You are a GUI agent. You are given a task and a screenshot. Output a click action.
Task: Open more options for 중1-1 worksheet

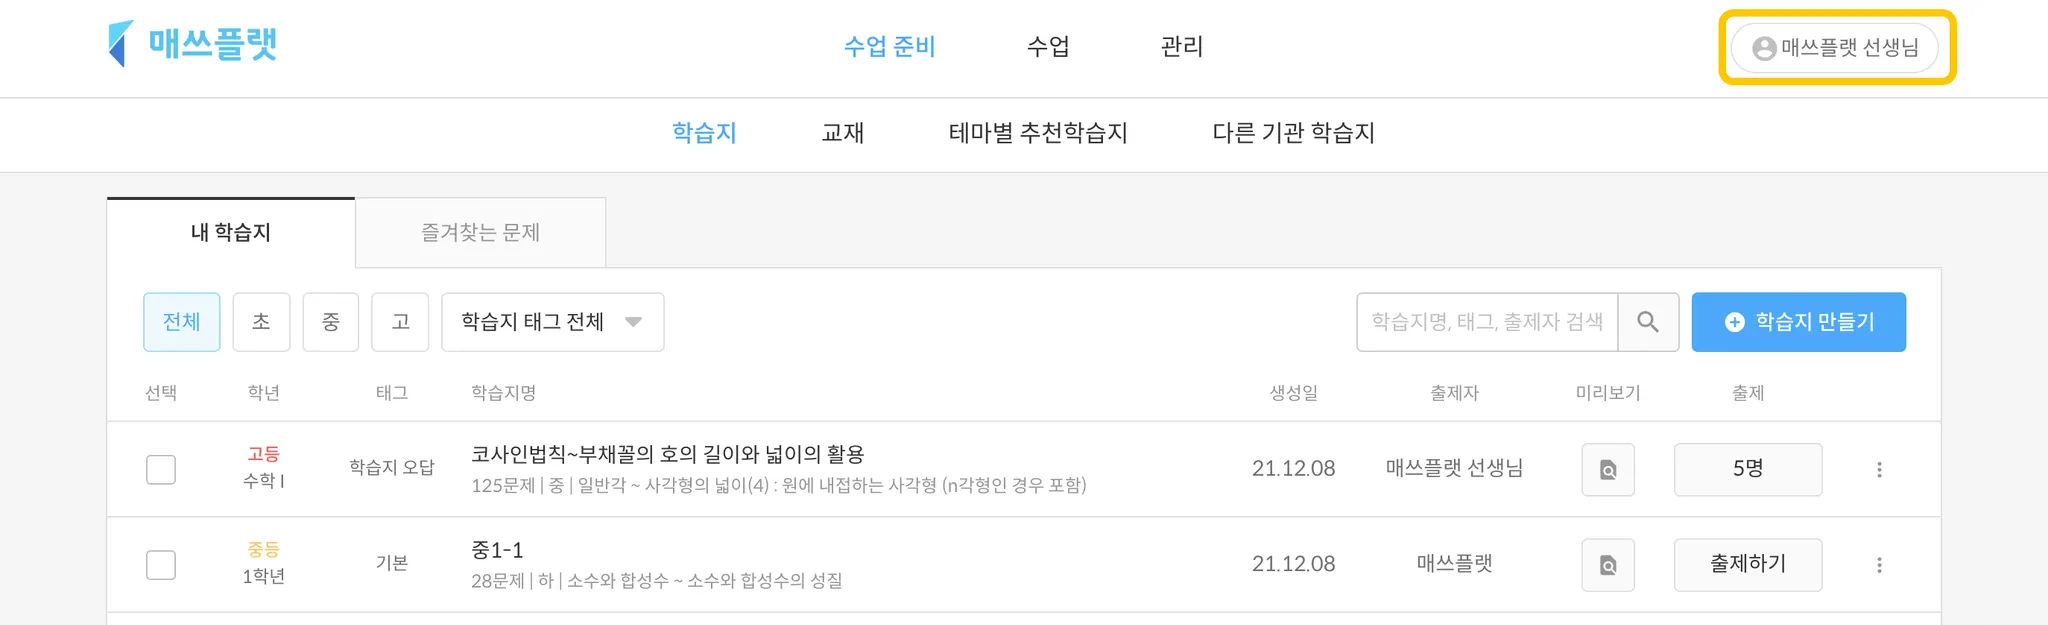click(1879, 565)
